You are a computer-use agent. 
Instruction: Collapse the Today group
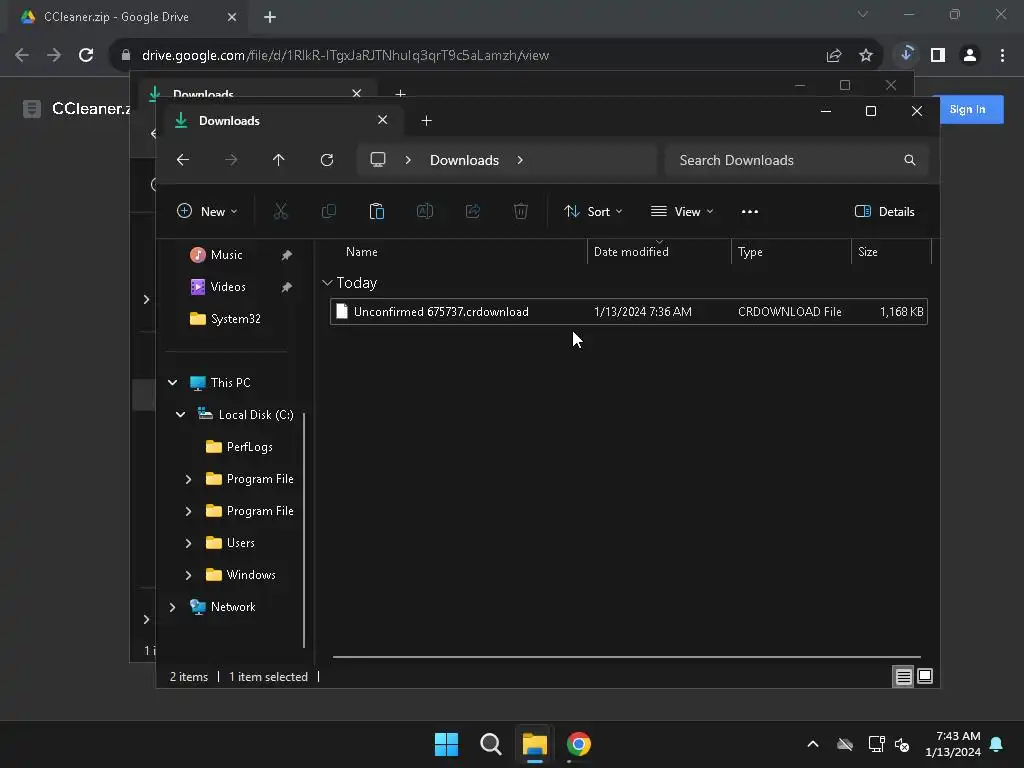(x=327, y=283)
